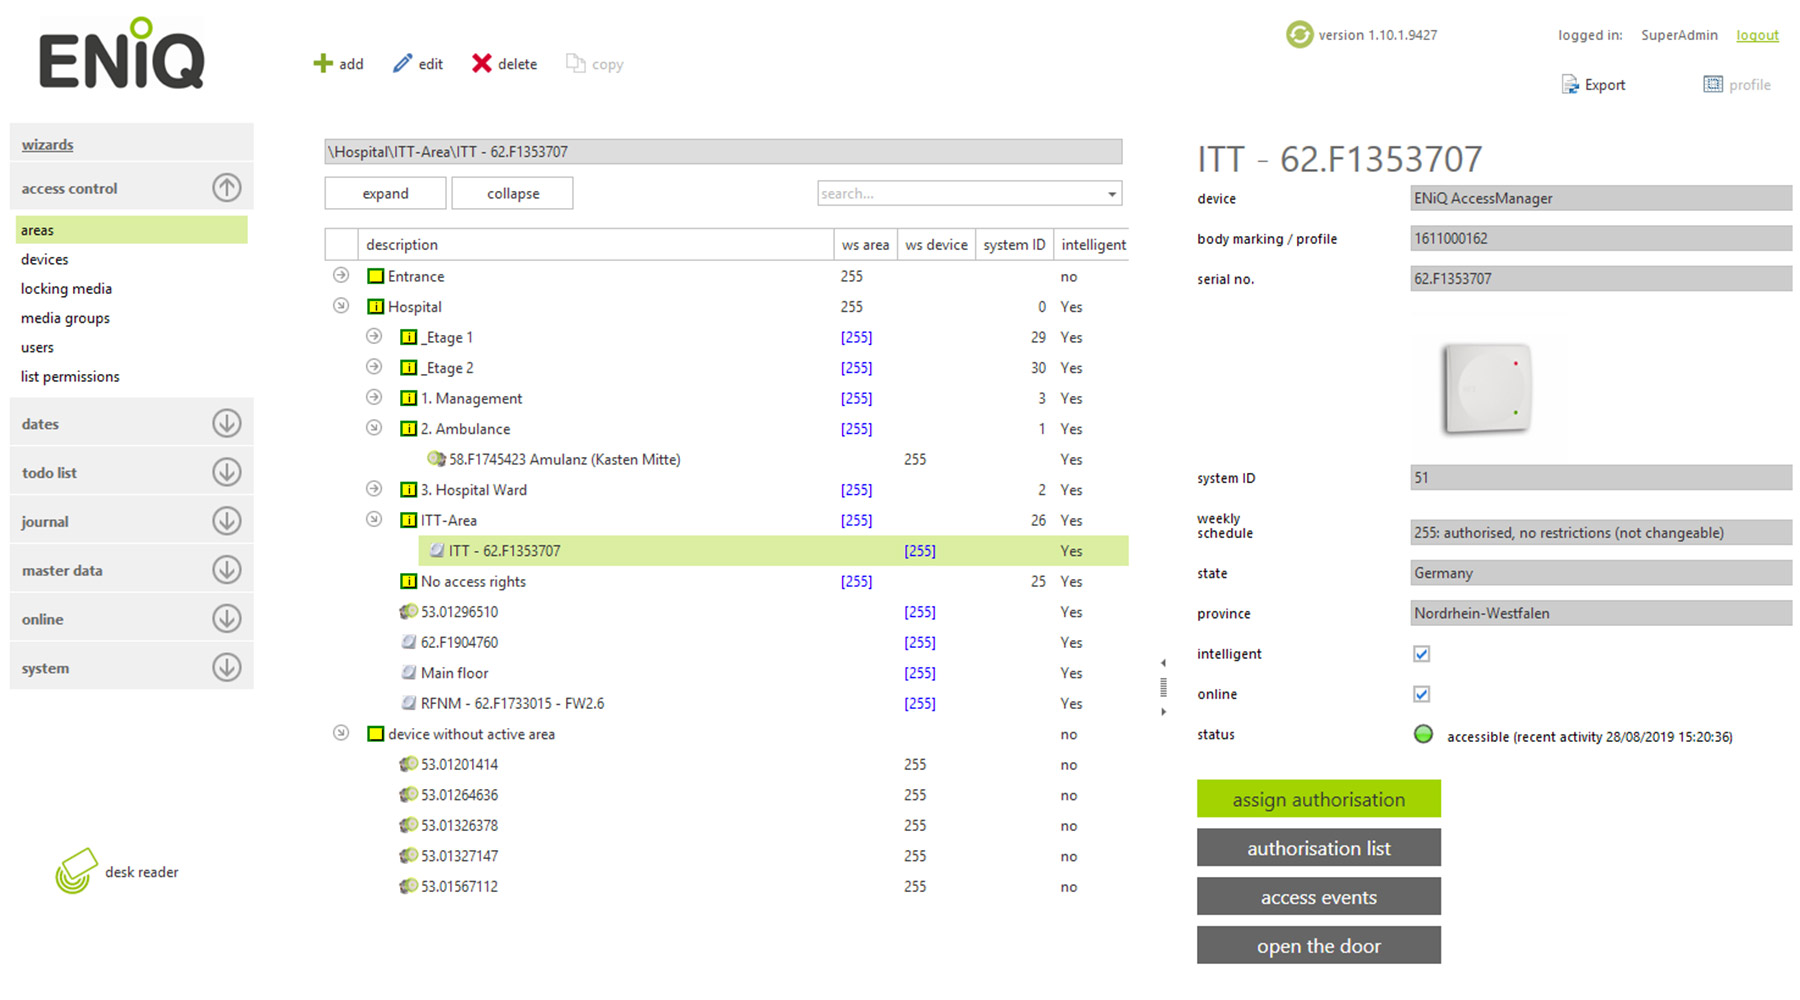Open the search dropdown arrow
Image resolution: width=1800 pixels, height=1000 pixels.
[x=1111, y=194]
